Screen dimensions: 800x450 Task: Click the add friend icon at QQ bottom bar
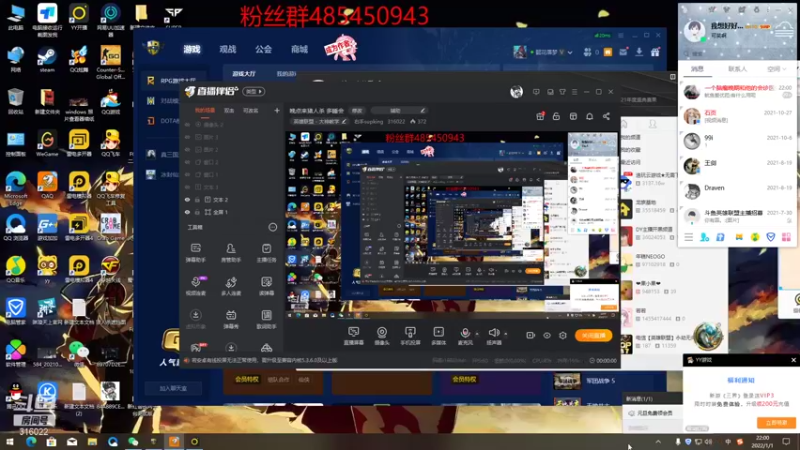705,237
